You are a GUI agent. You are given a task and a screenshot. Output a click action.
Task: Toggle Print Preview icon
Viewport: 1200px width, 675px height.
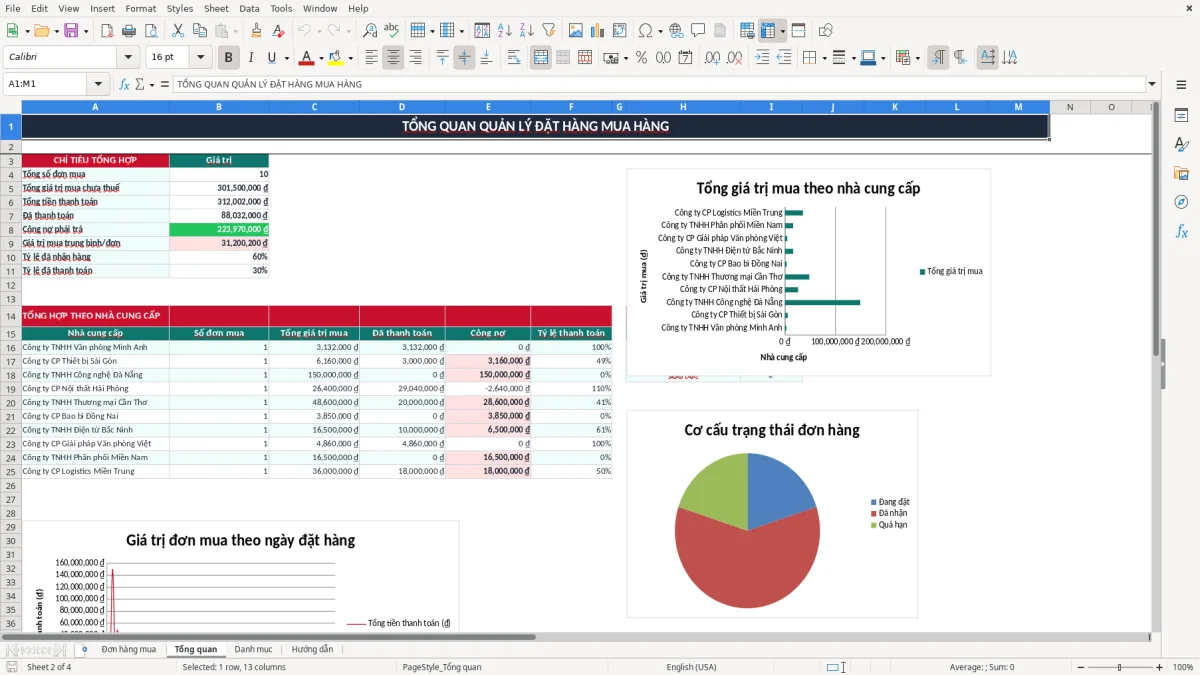point(150,31)
